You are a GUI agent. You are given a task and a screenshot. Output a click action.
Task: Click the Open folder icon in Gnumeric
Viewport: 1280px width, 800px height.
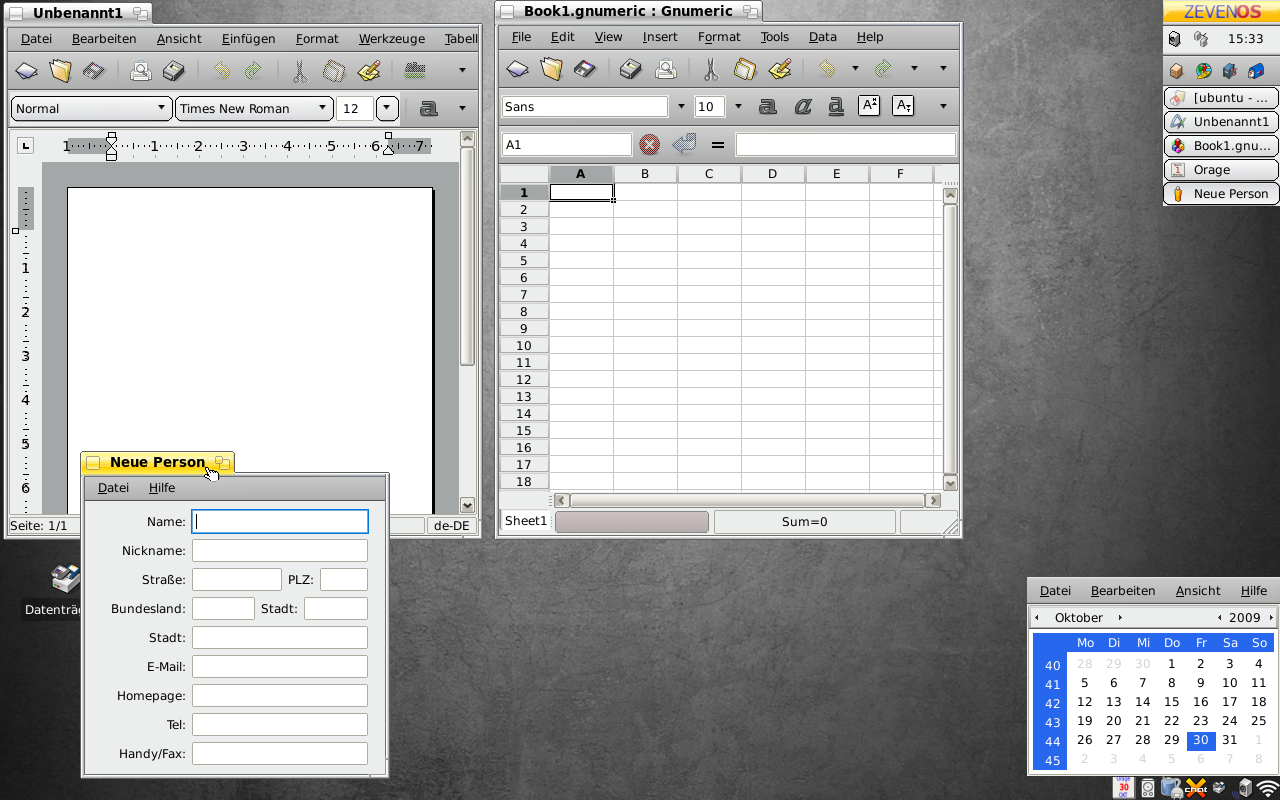[x=551, y=69]
